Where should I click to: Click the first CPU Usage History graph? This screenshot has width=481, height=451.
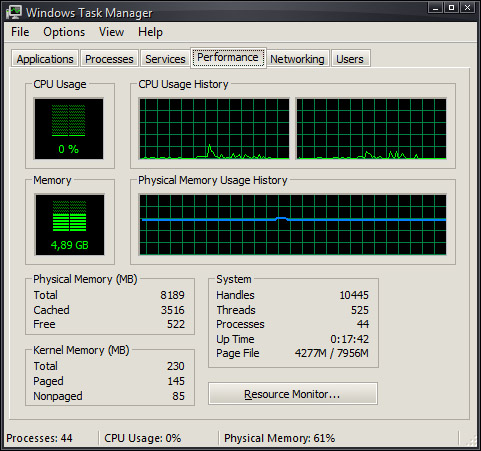214,129
